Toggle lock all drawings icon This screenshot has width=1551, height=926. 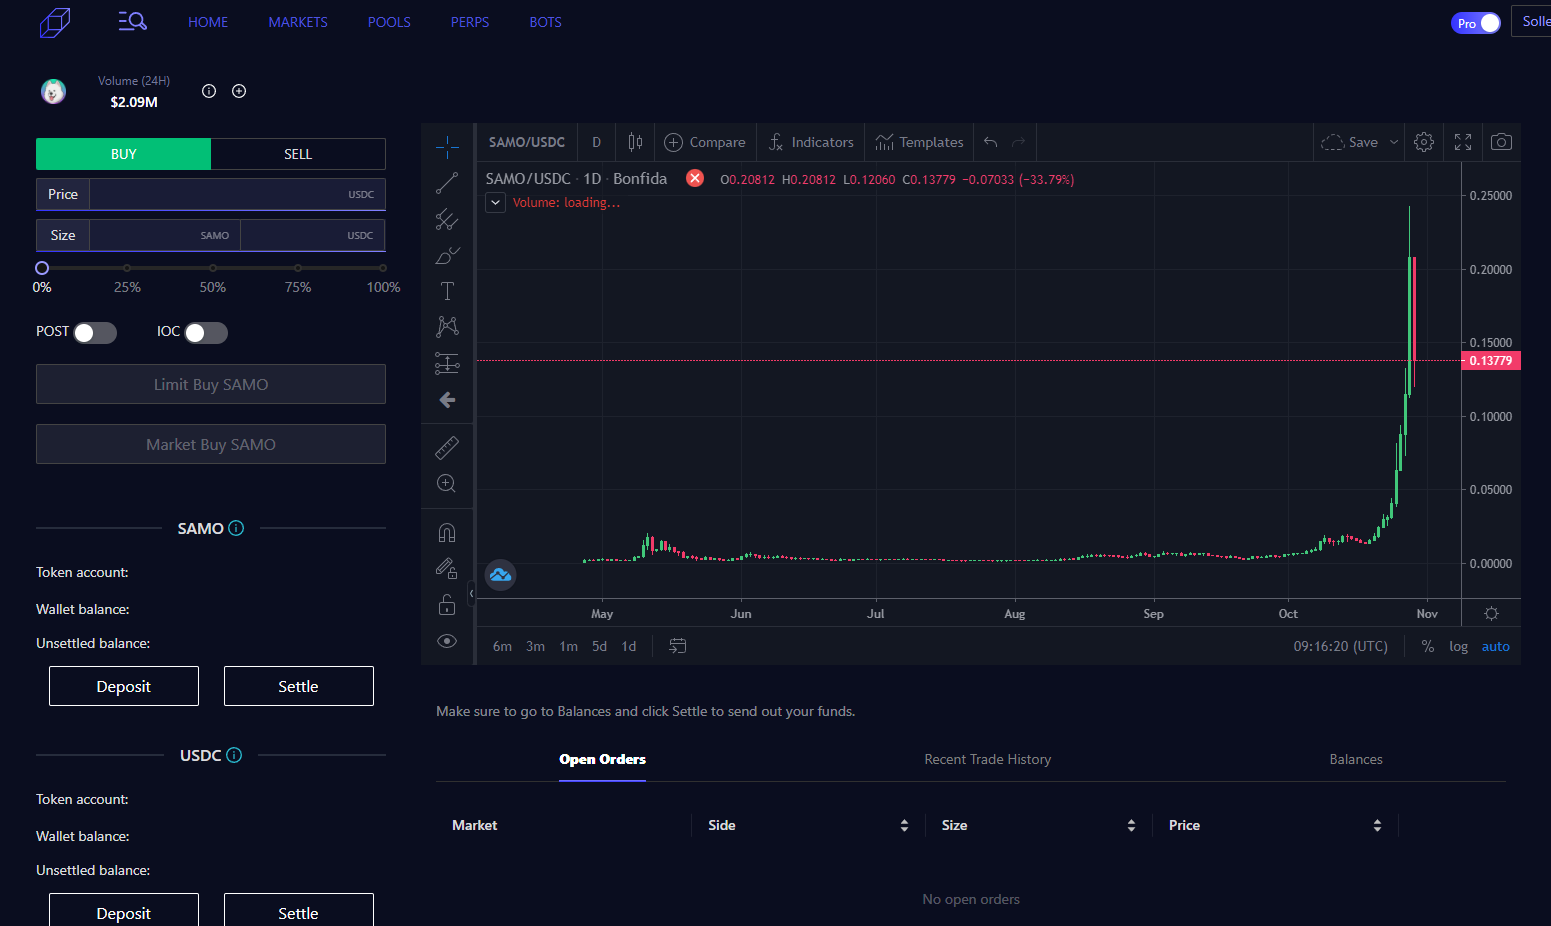pyautogui.click(x=447, y=604)
